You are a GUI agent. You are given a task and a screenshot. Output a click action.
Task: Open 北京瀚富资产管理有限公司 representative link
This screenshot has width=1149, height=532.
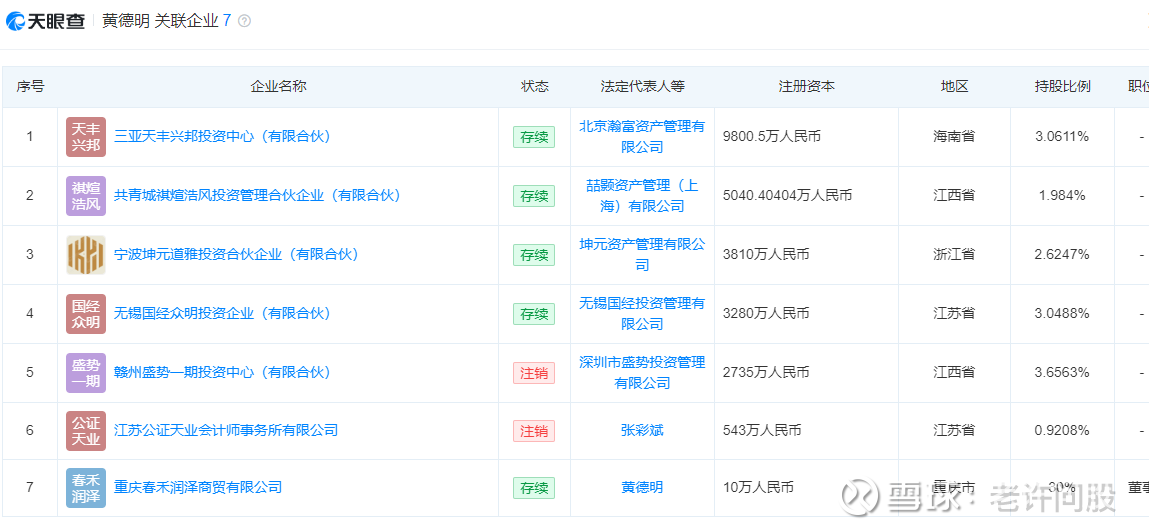(642, 137)
